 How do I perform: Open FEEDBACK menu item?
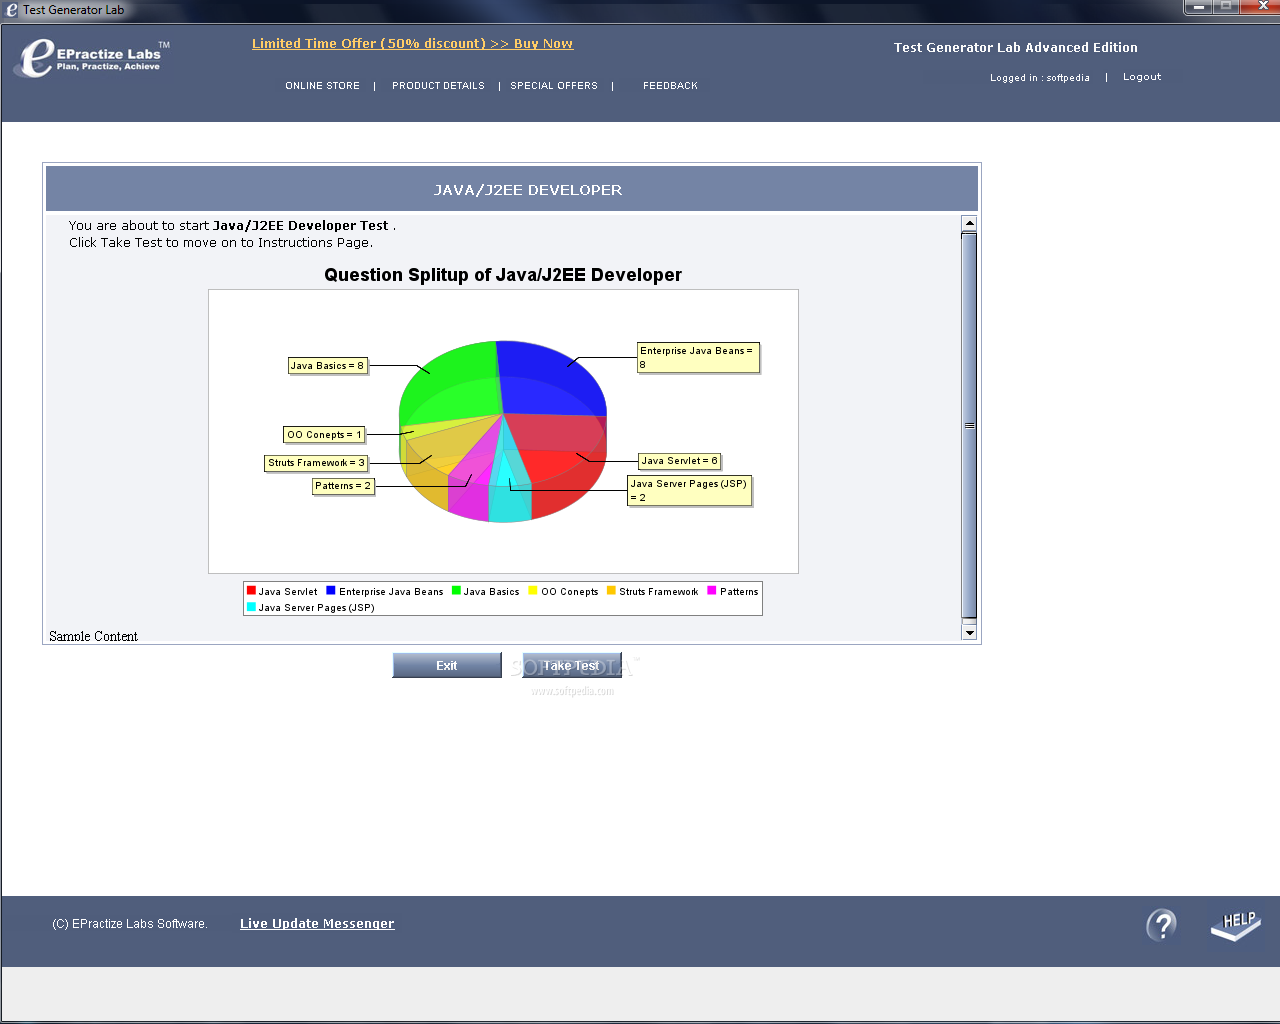(x=670, y=86)
